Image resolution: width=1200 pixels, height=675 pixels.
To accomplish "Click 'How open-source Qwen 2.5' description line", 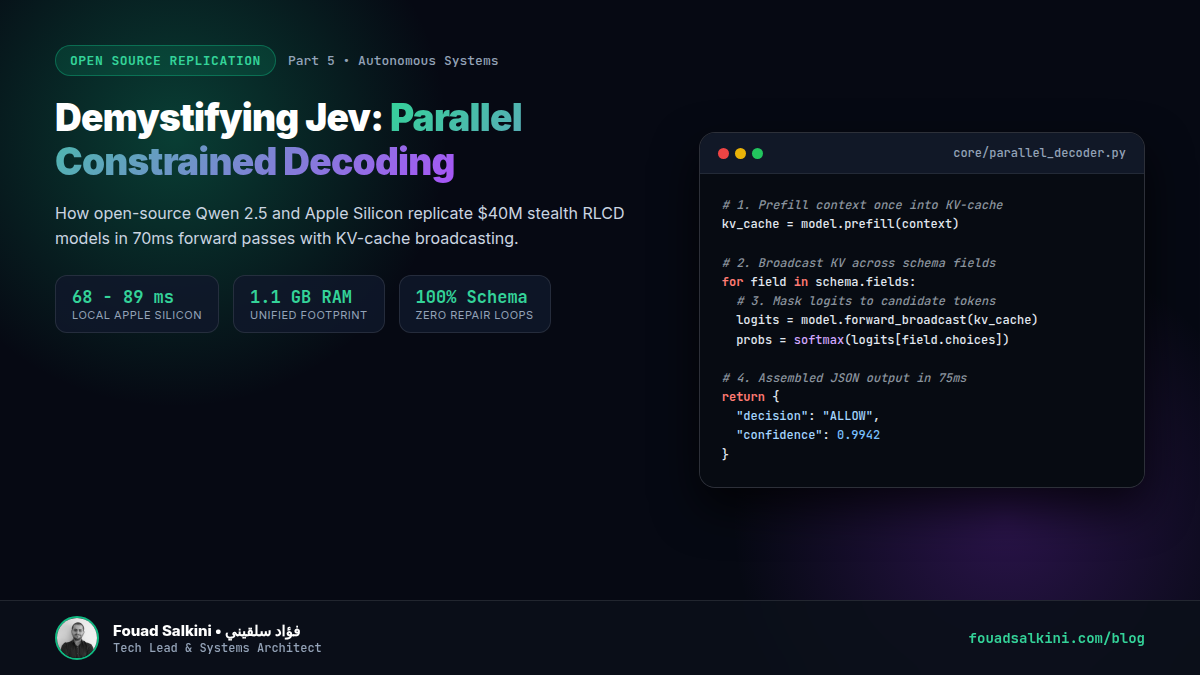I will click(340, 214).
